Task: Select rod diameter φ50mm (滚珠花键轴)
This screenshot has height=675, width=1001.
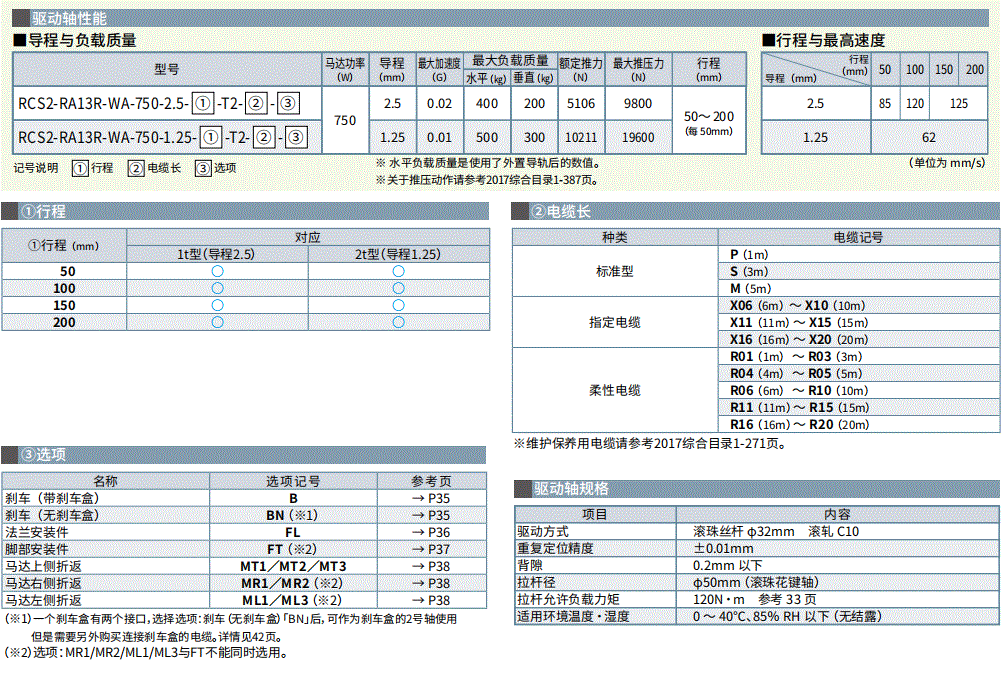Action: (756, 582)
